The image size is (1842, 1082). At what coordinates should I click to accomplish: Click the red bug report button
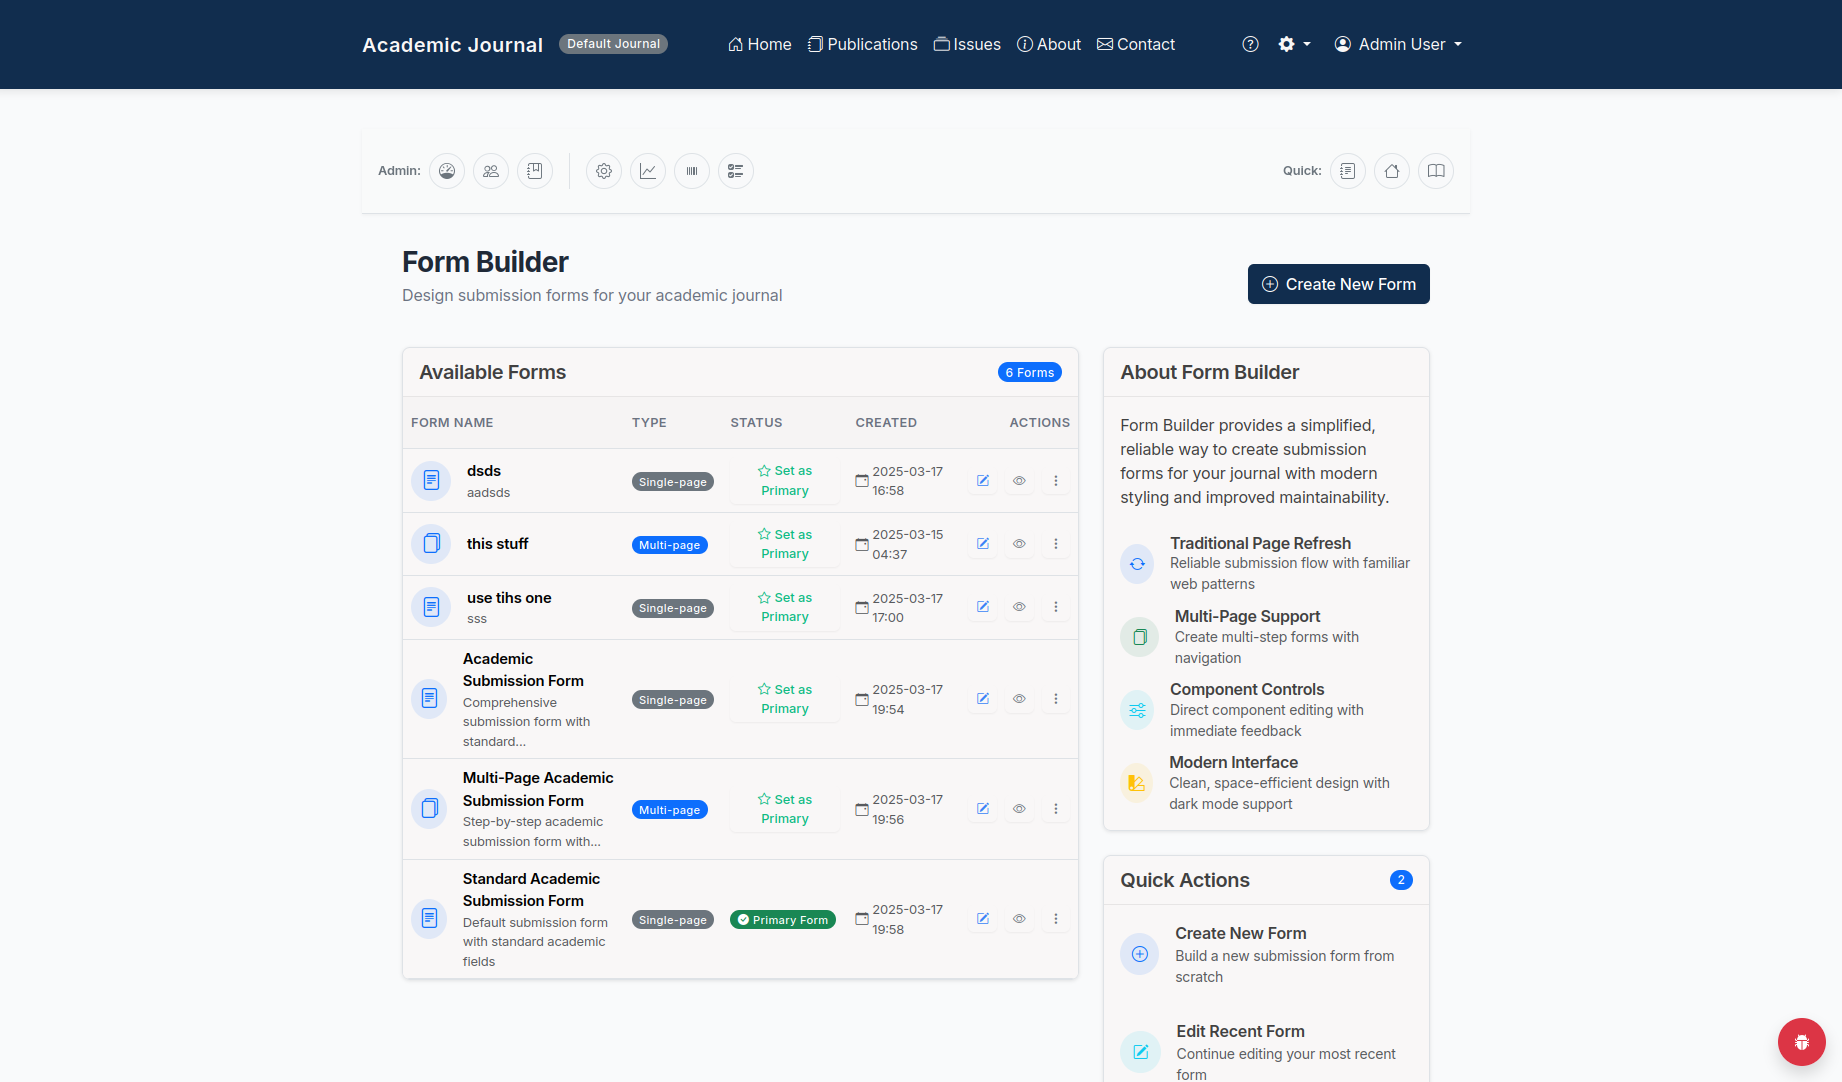tap(1802, 1042)
